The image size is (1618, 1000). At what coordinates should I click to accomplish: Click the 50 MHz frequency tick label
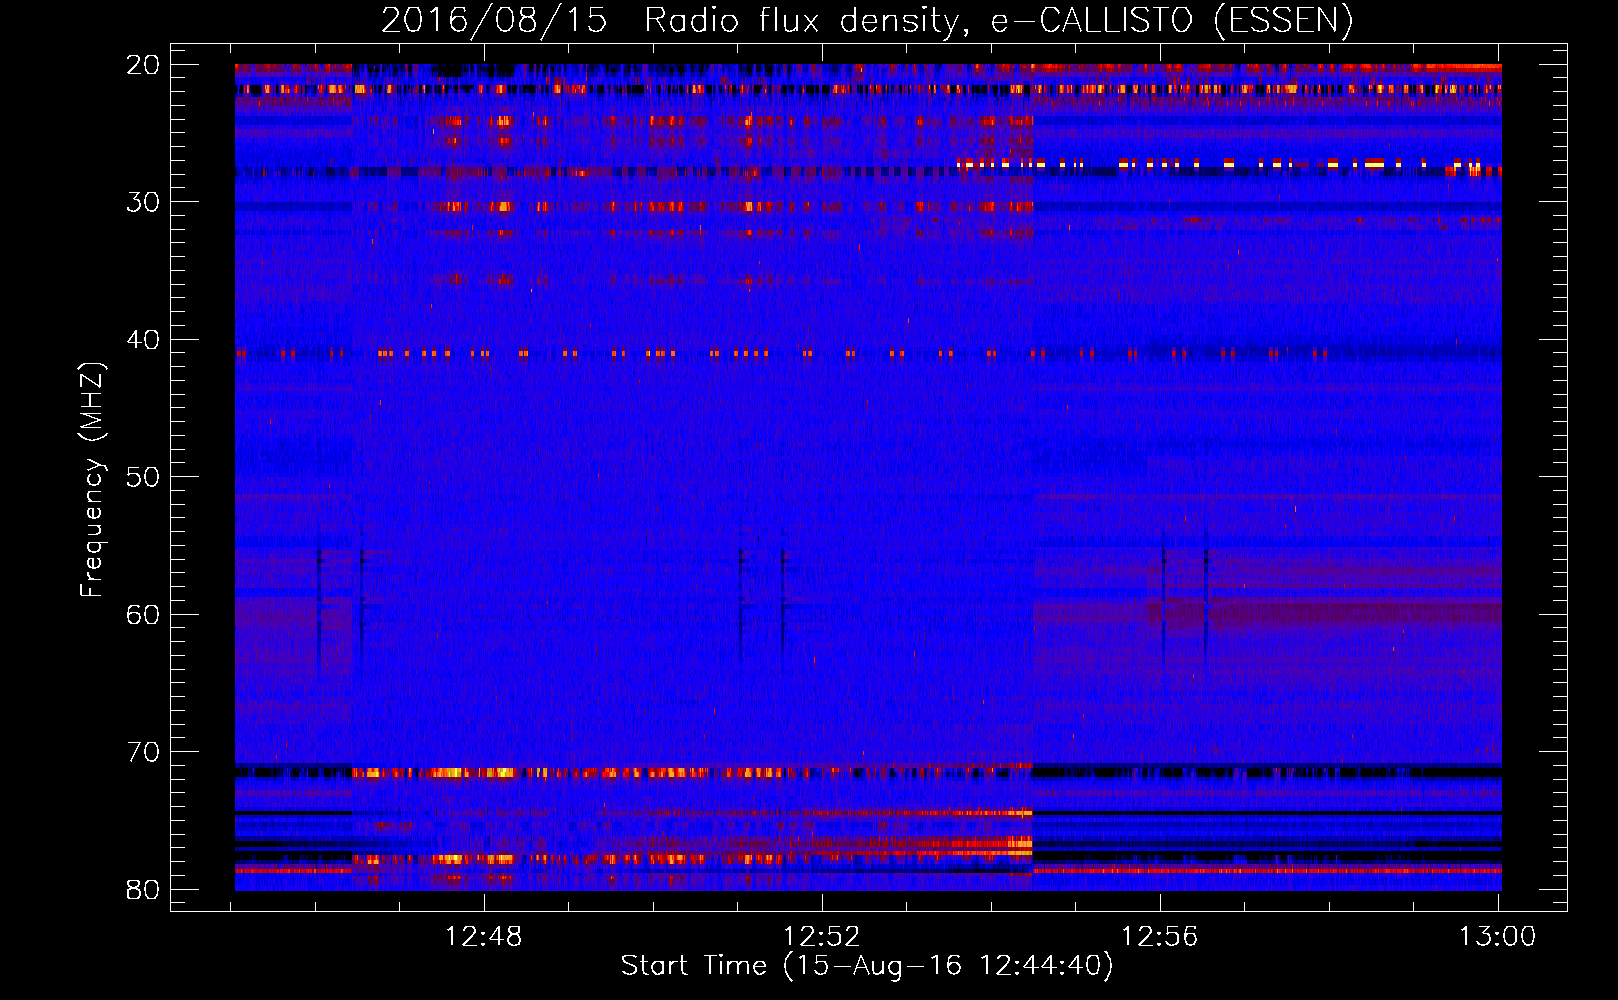point(143,477)
